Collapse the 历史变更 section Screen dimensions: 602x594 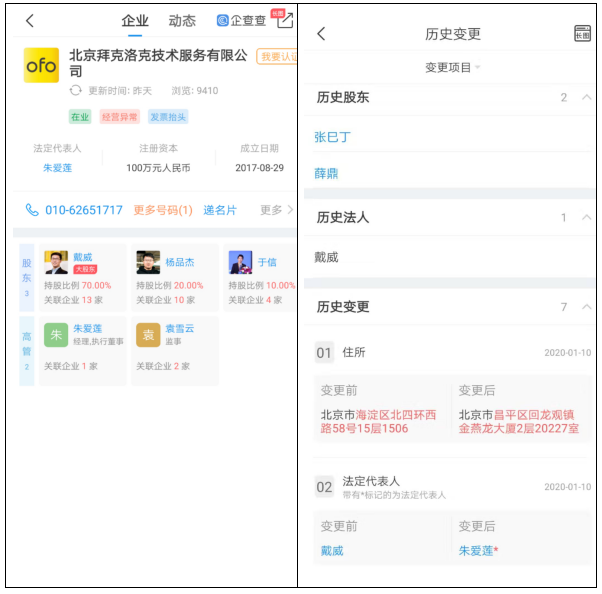pyautogui.click(x=586, y=307)
